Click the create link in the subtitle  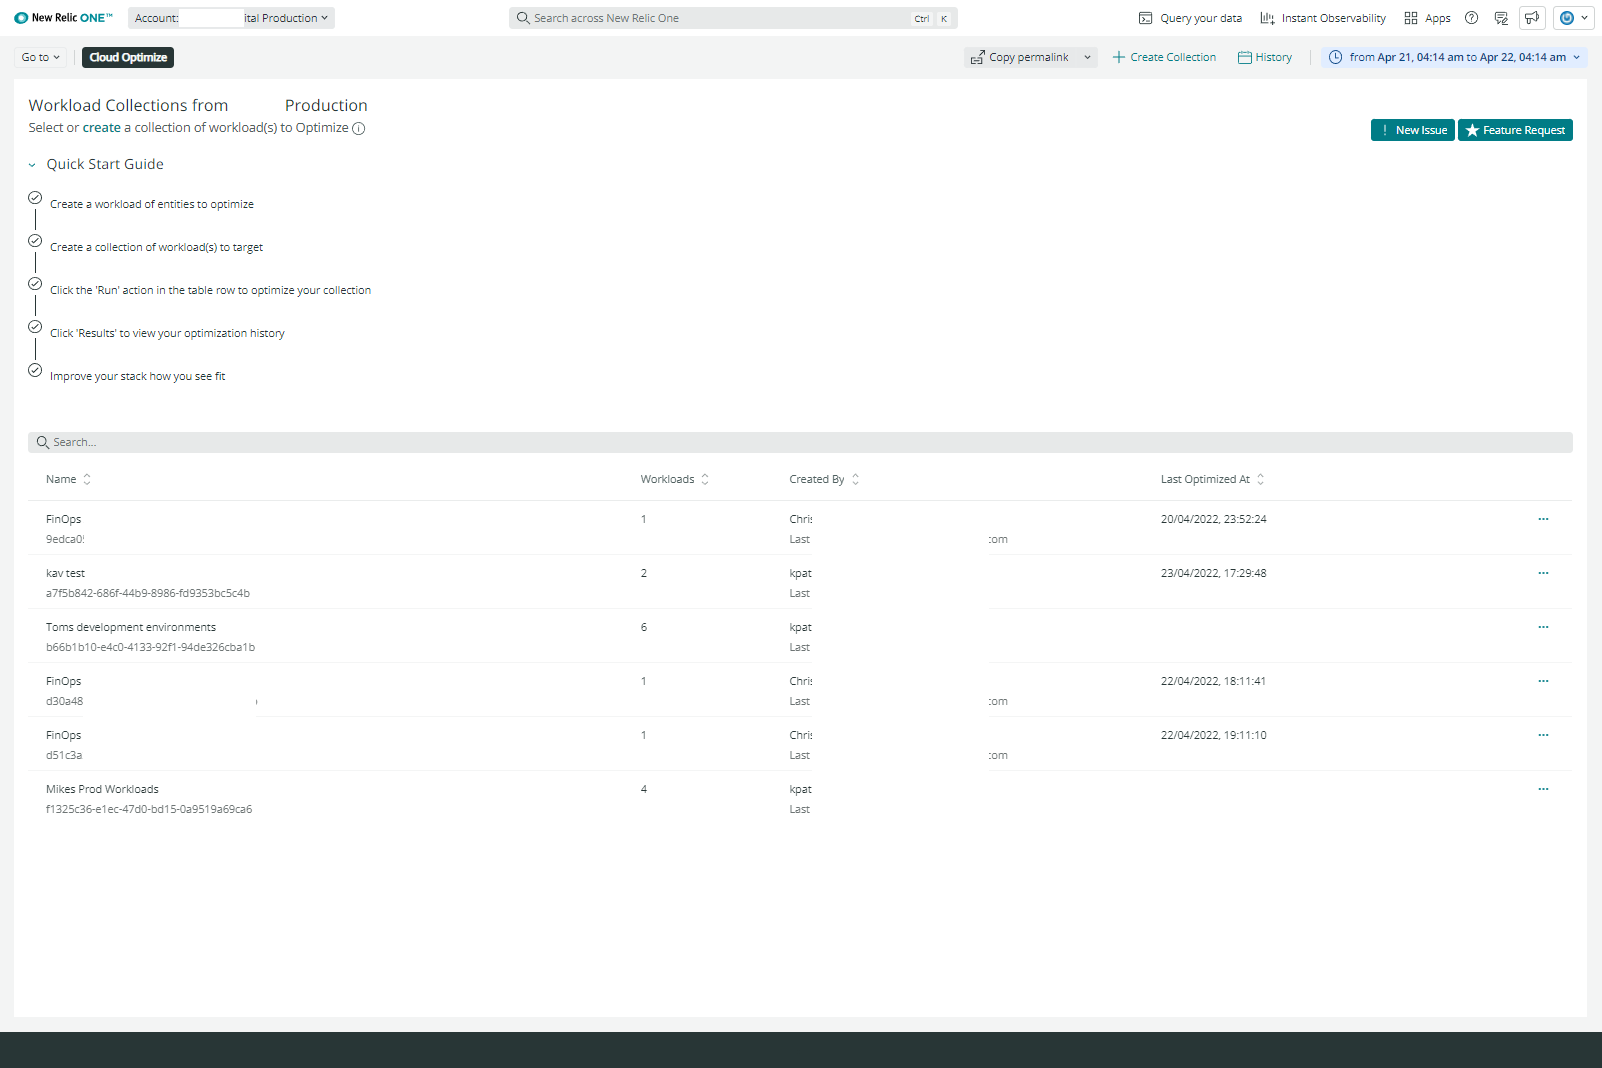point(102,128)
